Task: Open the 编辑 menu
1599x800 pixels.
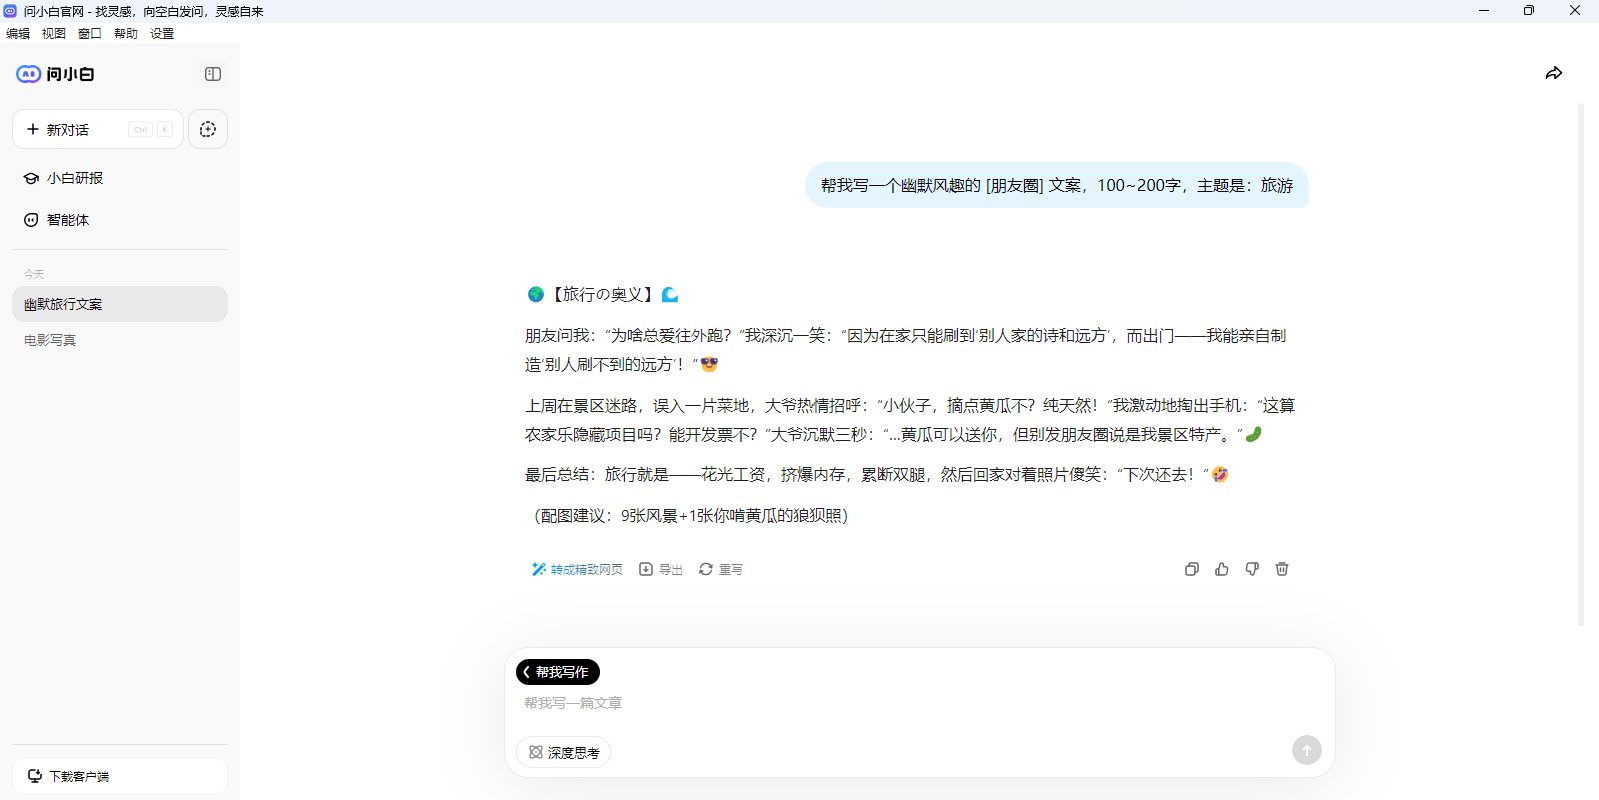Action: (x=18, y=33)
